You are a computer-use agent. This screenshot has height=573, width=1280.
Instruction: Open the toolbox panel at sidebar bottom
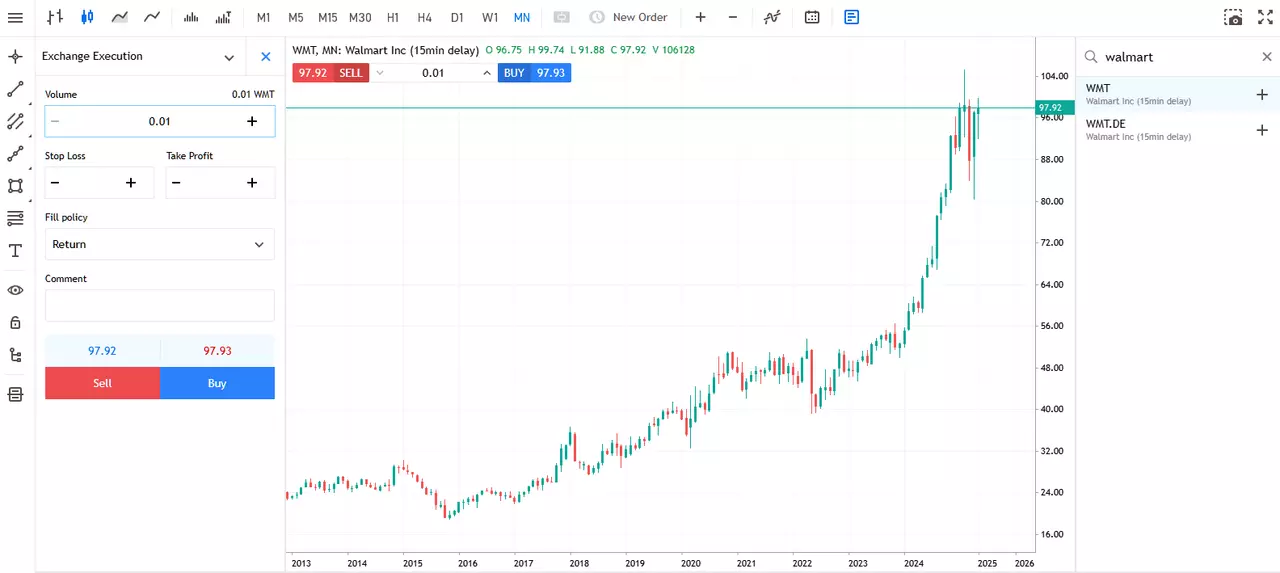pos(15,395)
